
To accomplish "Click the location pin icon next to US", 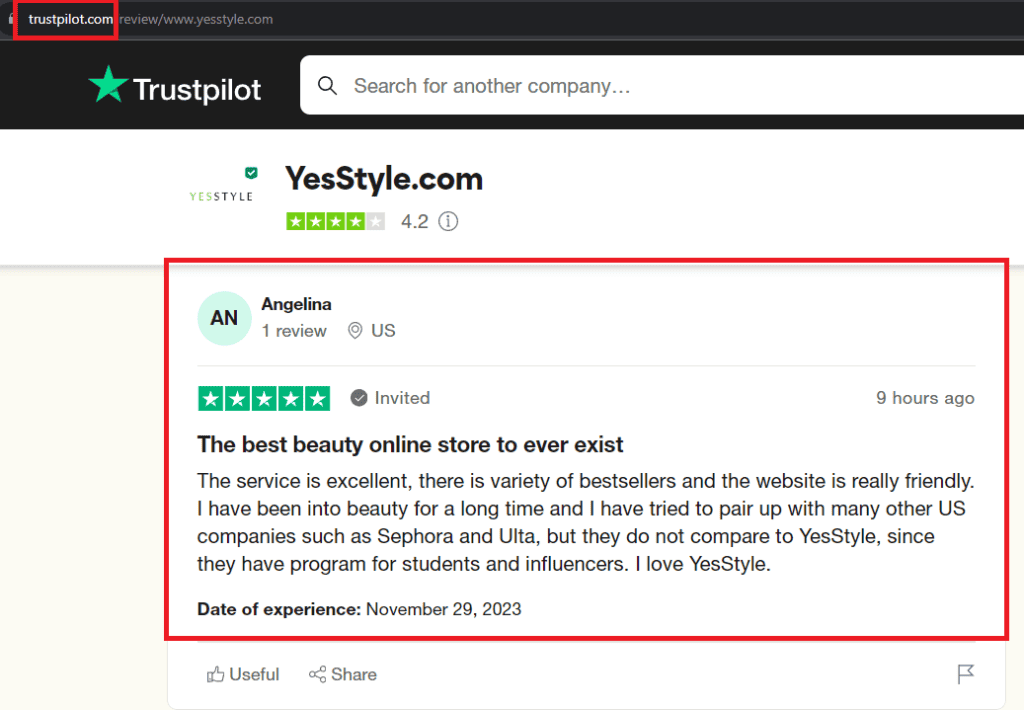I will click(355, 330).
